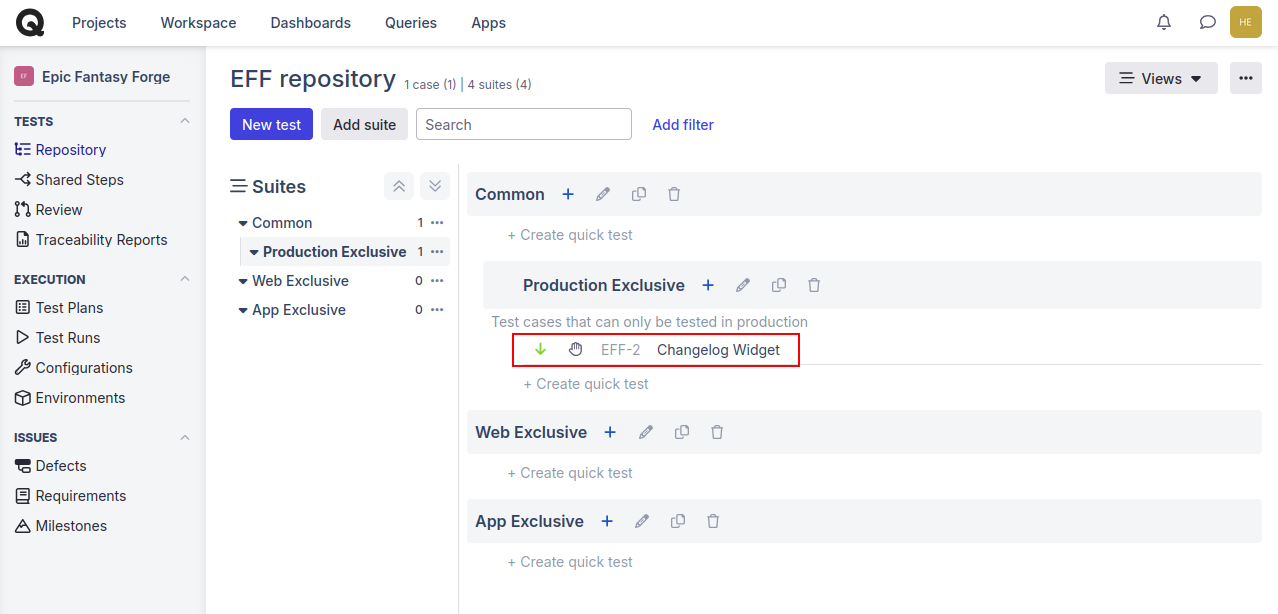Create quick test under Common
Image resolution: width=1278 pixels, height=614 pixels.
[x=570, y=235]
